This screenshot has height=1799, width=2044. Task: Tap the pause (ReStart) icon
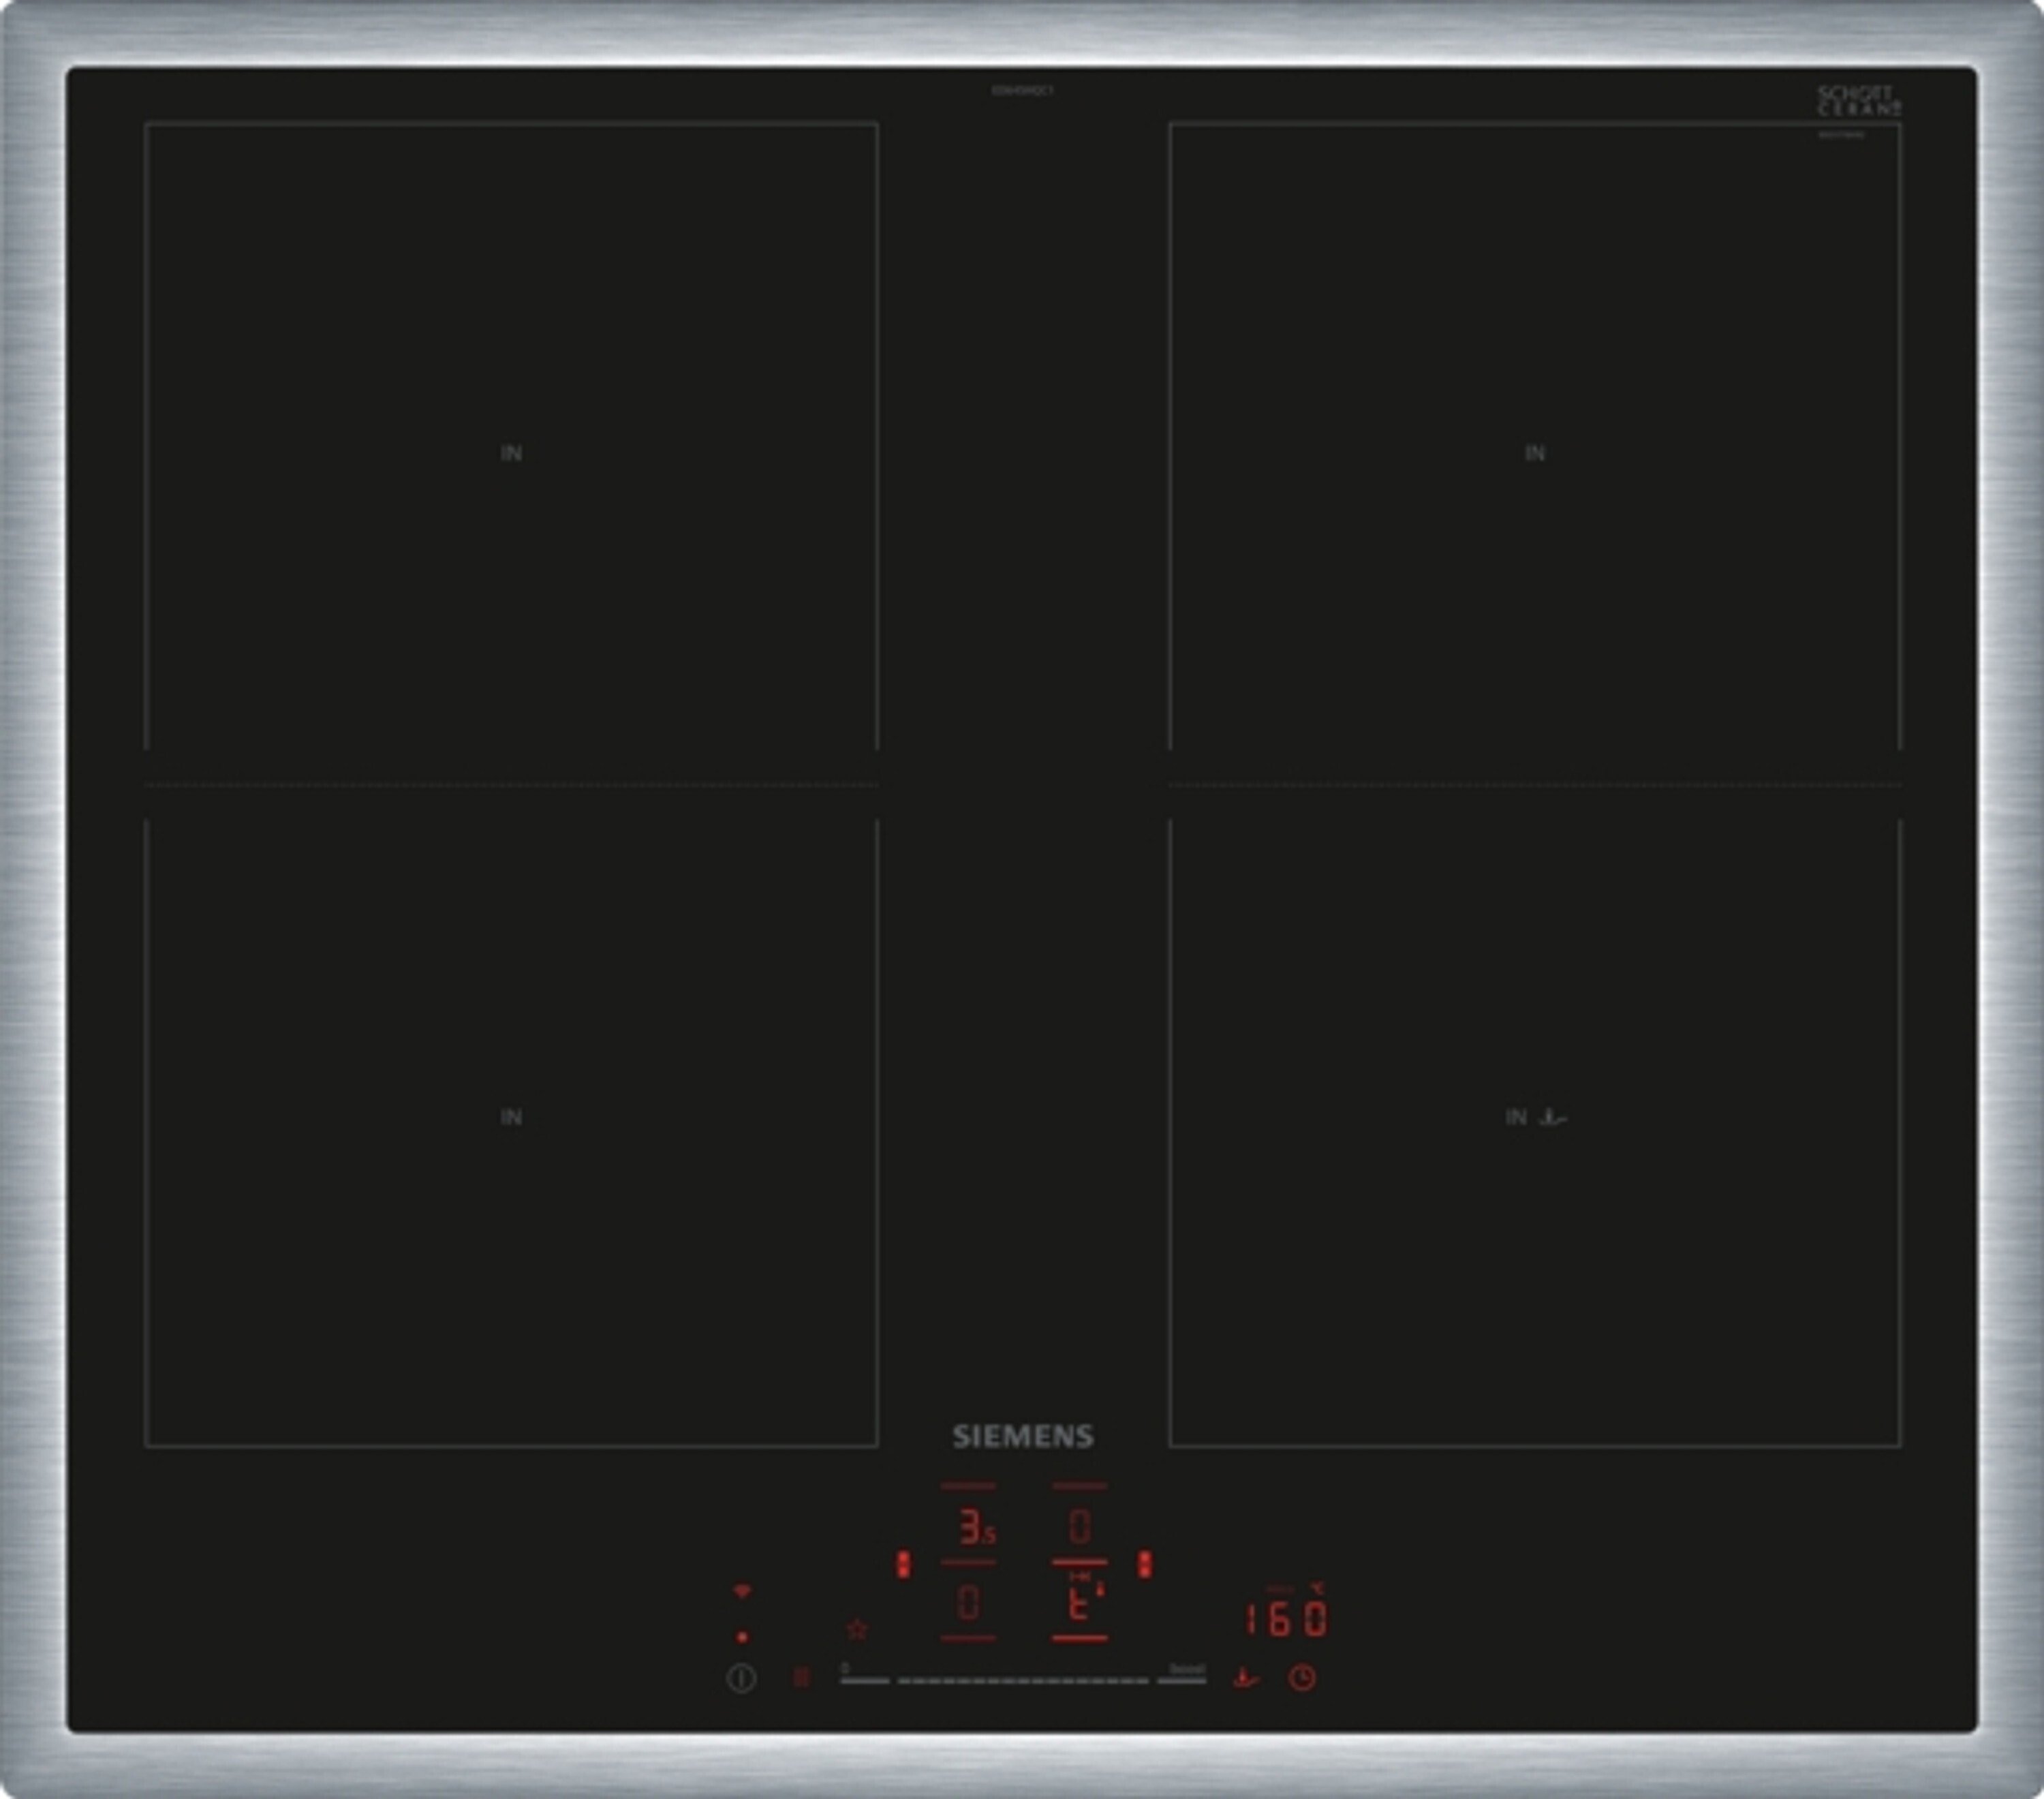pos(801,1677)
